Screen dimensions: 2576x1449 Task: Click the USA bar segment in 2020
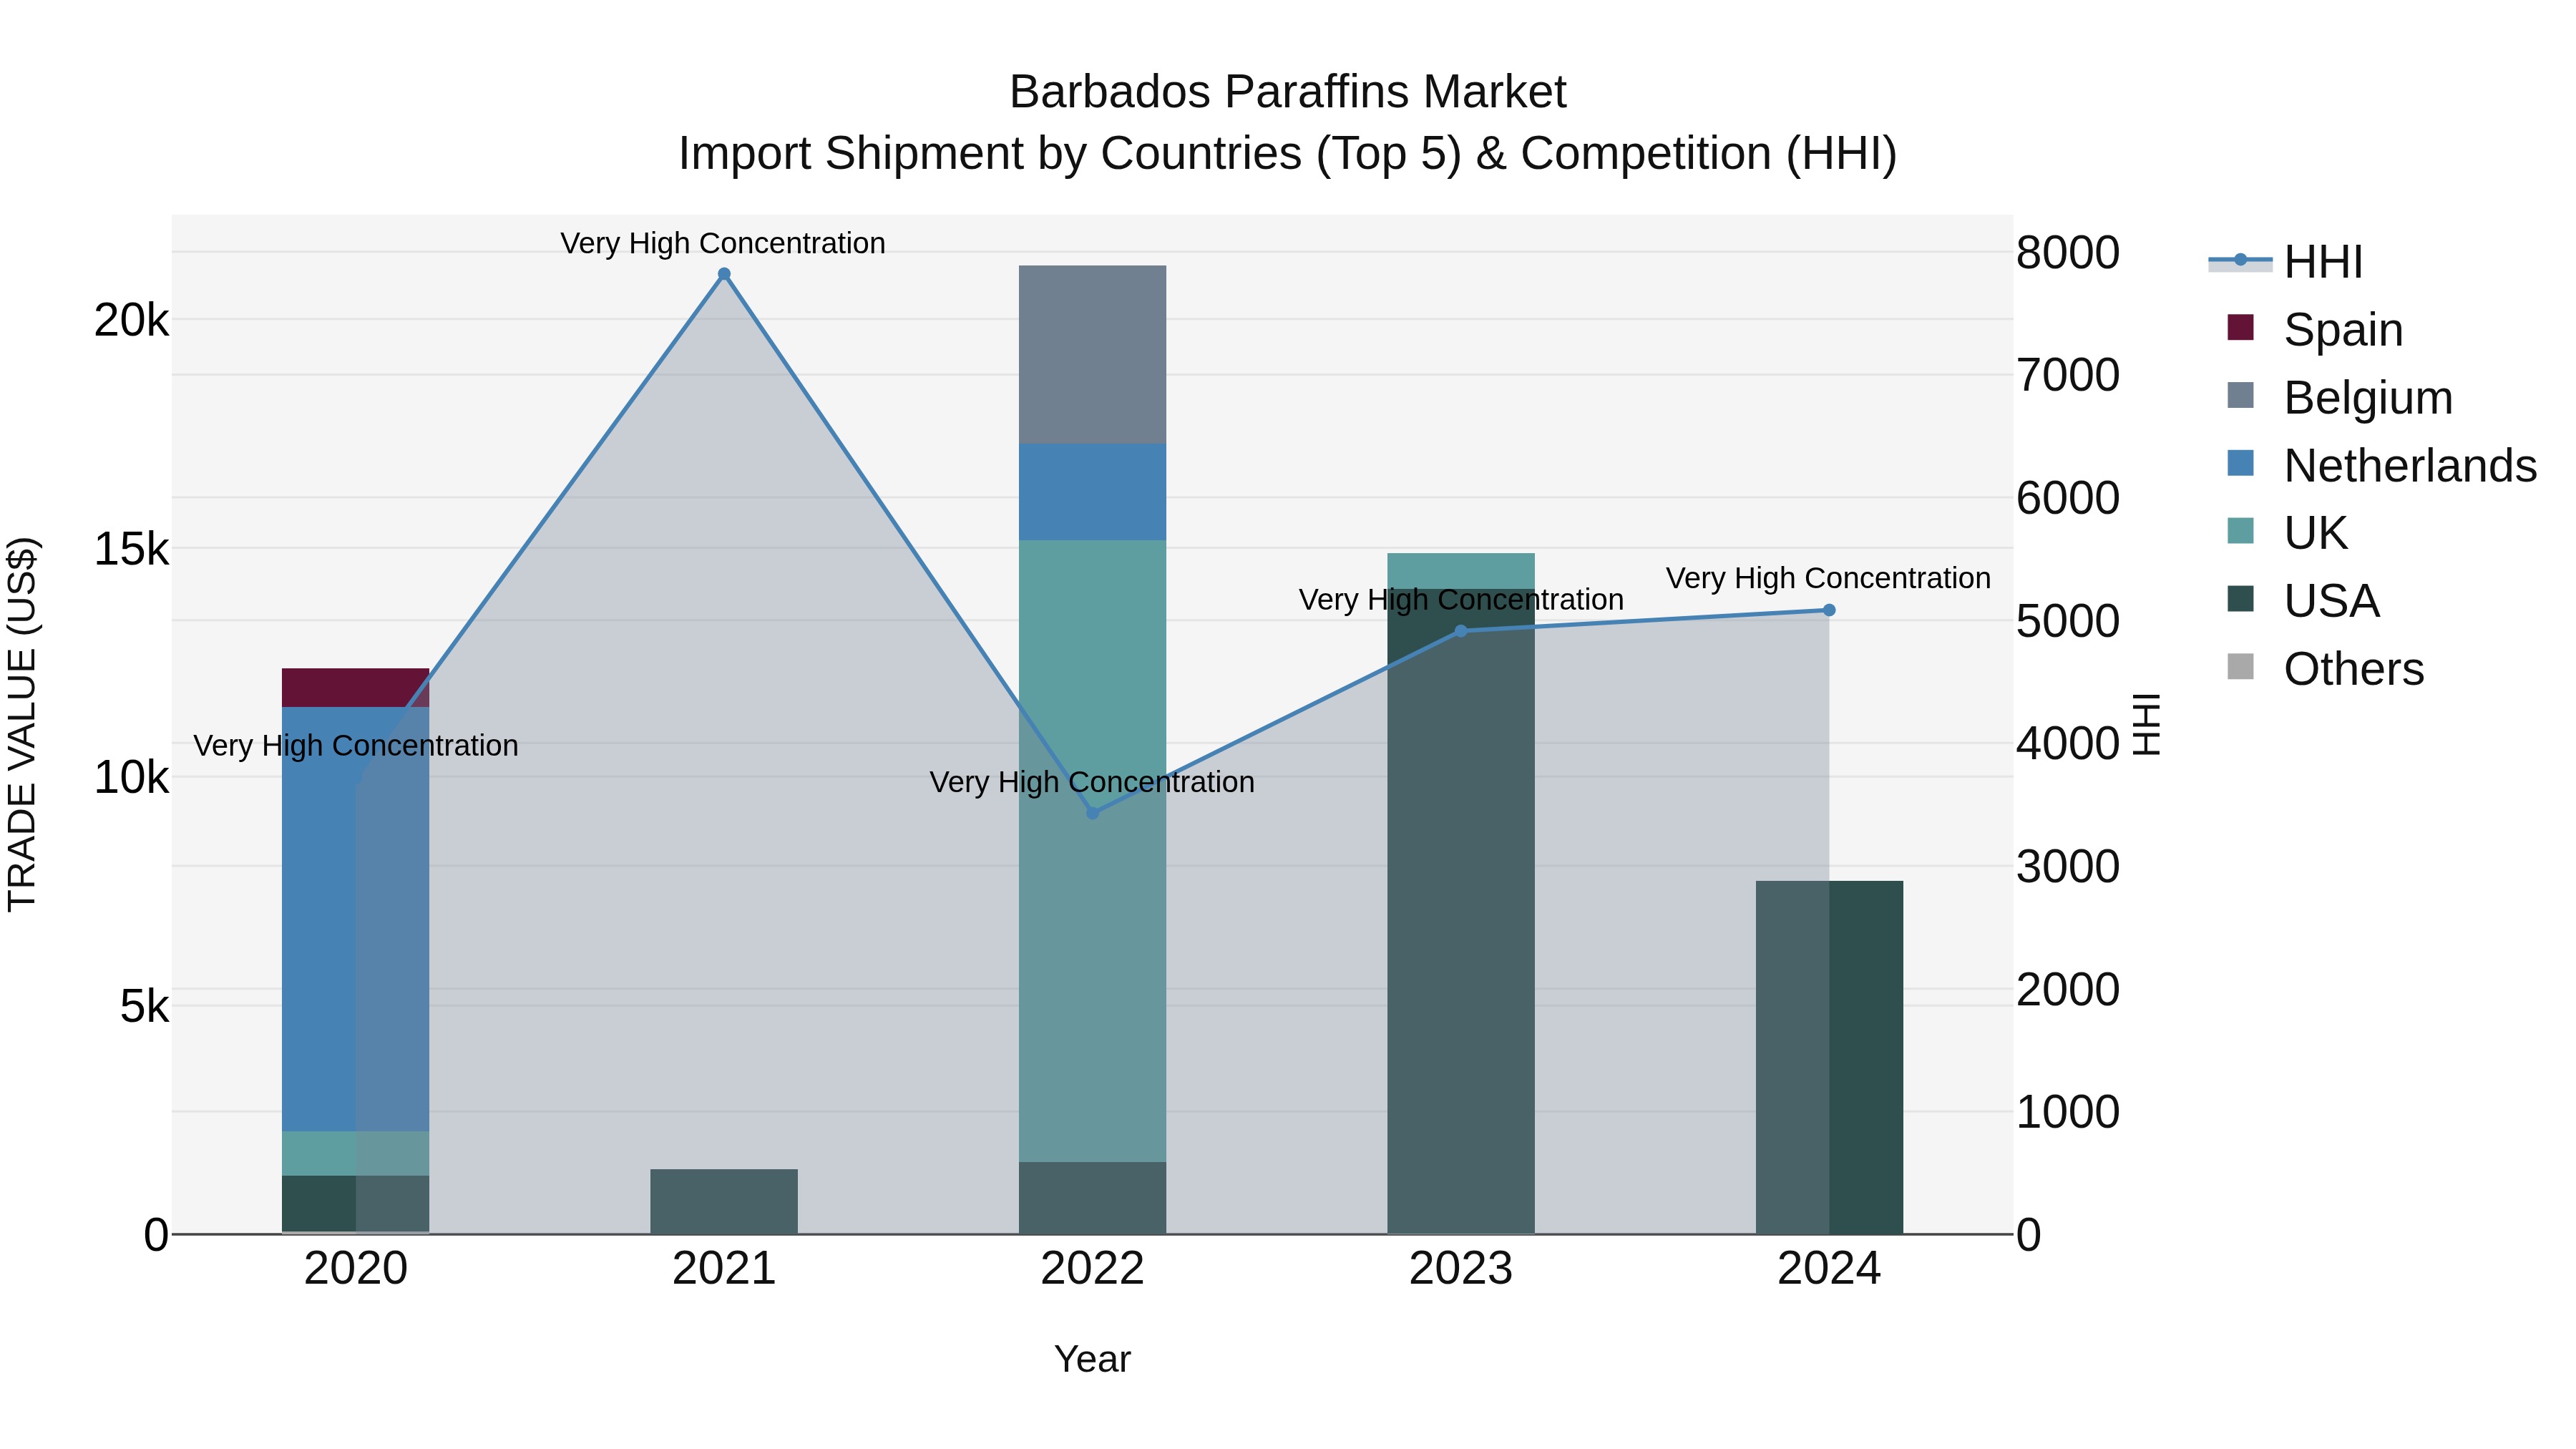pyautogui.click(x=356, y=1204)
